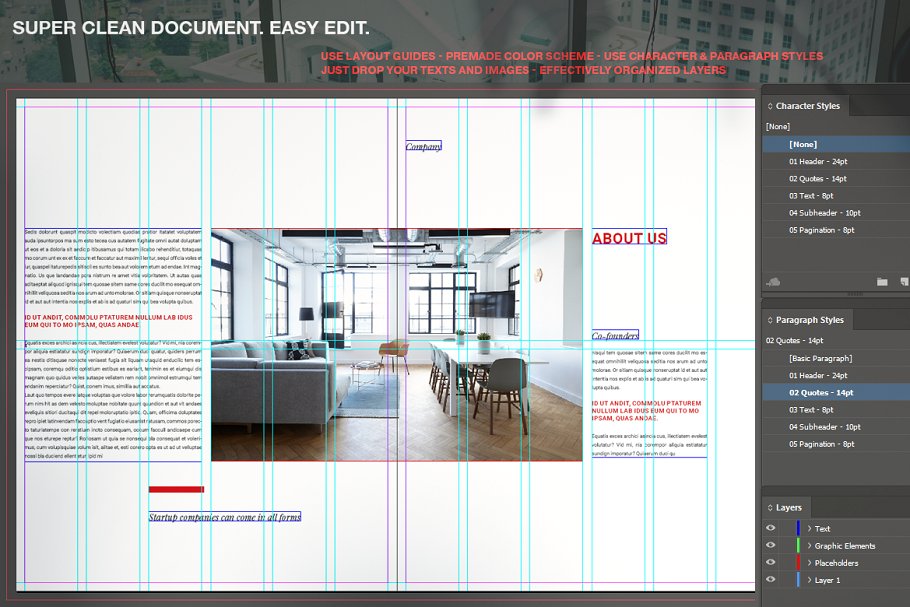Expand the Placeholders layer arrow

[x=809, y=563]
